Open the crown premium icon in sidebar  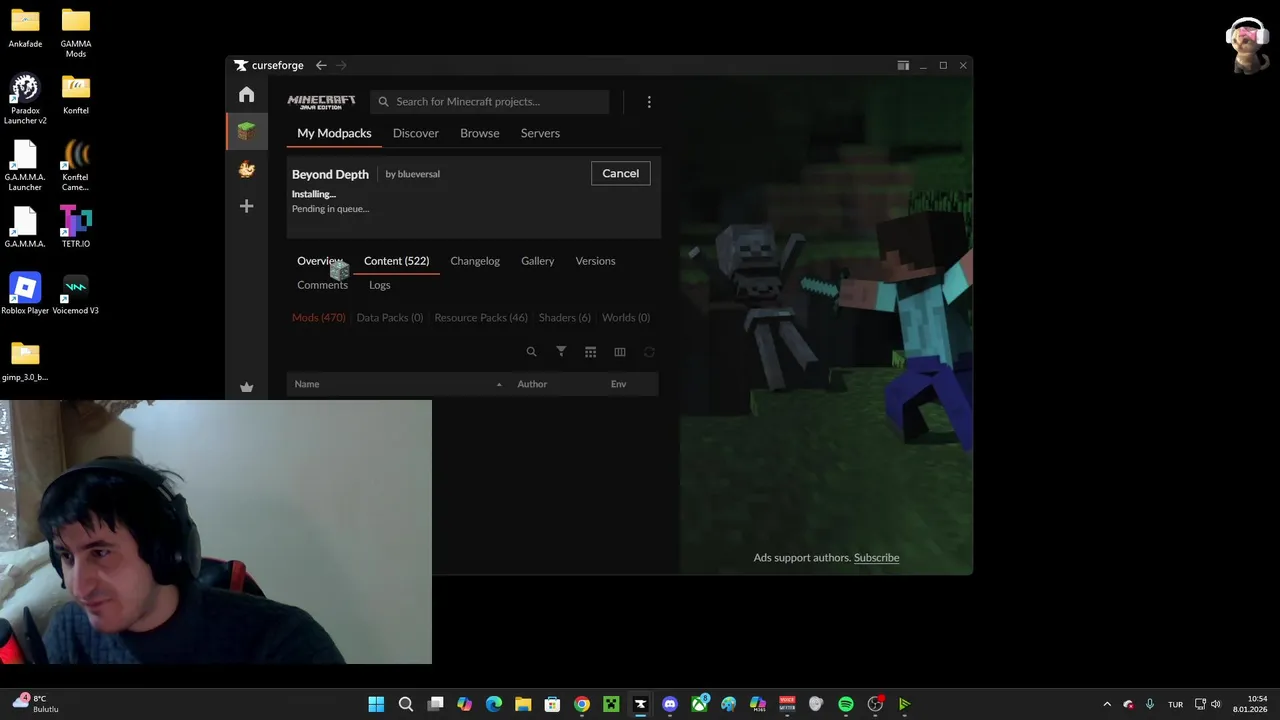(246, 388)
